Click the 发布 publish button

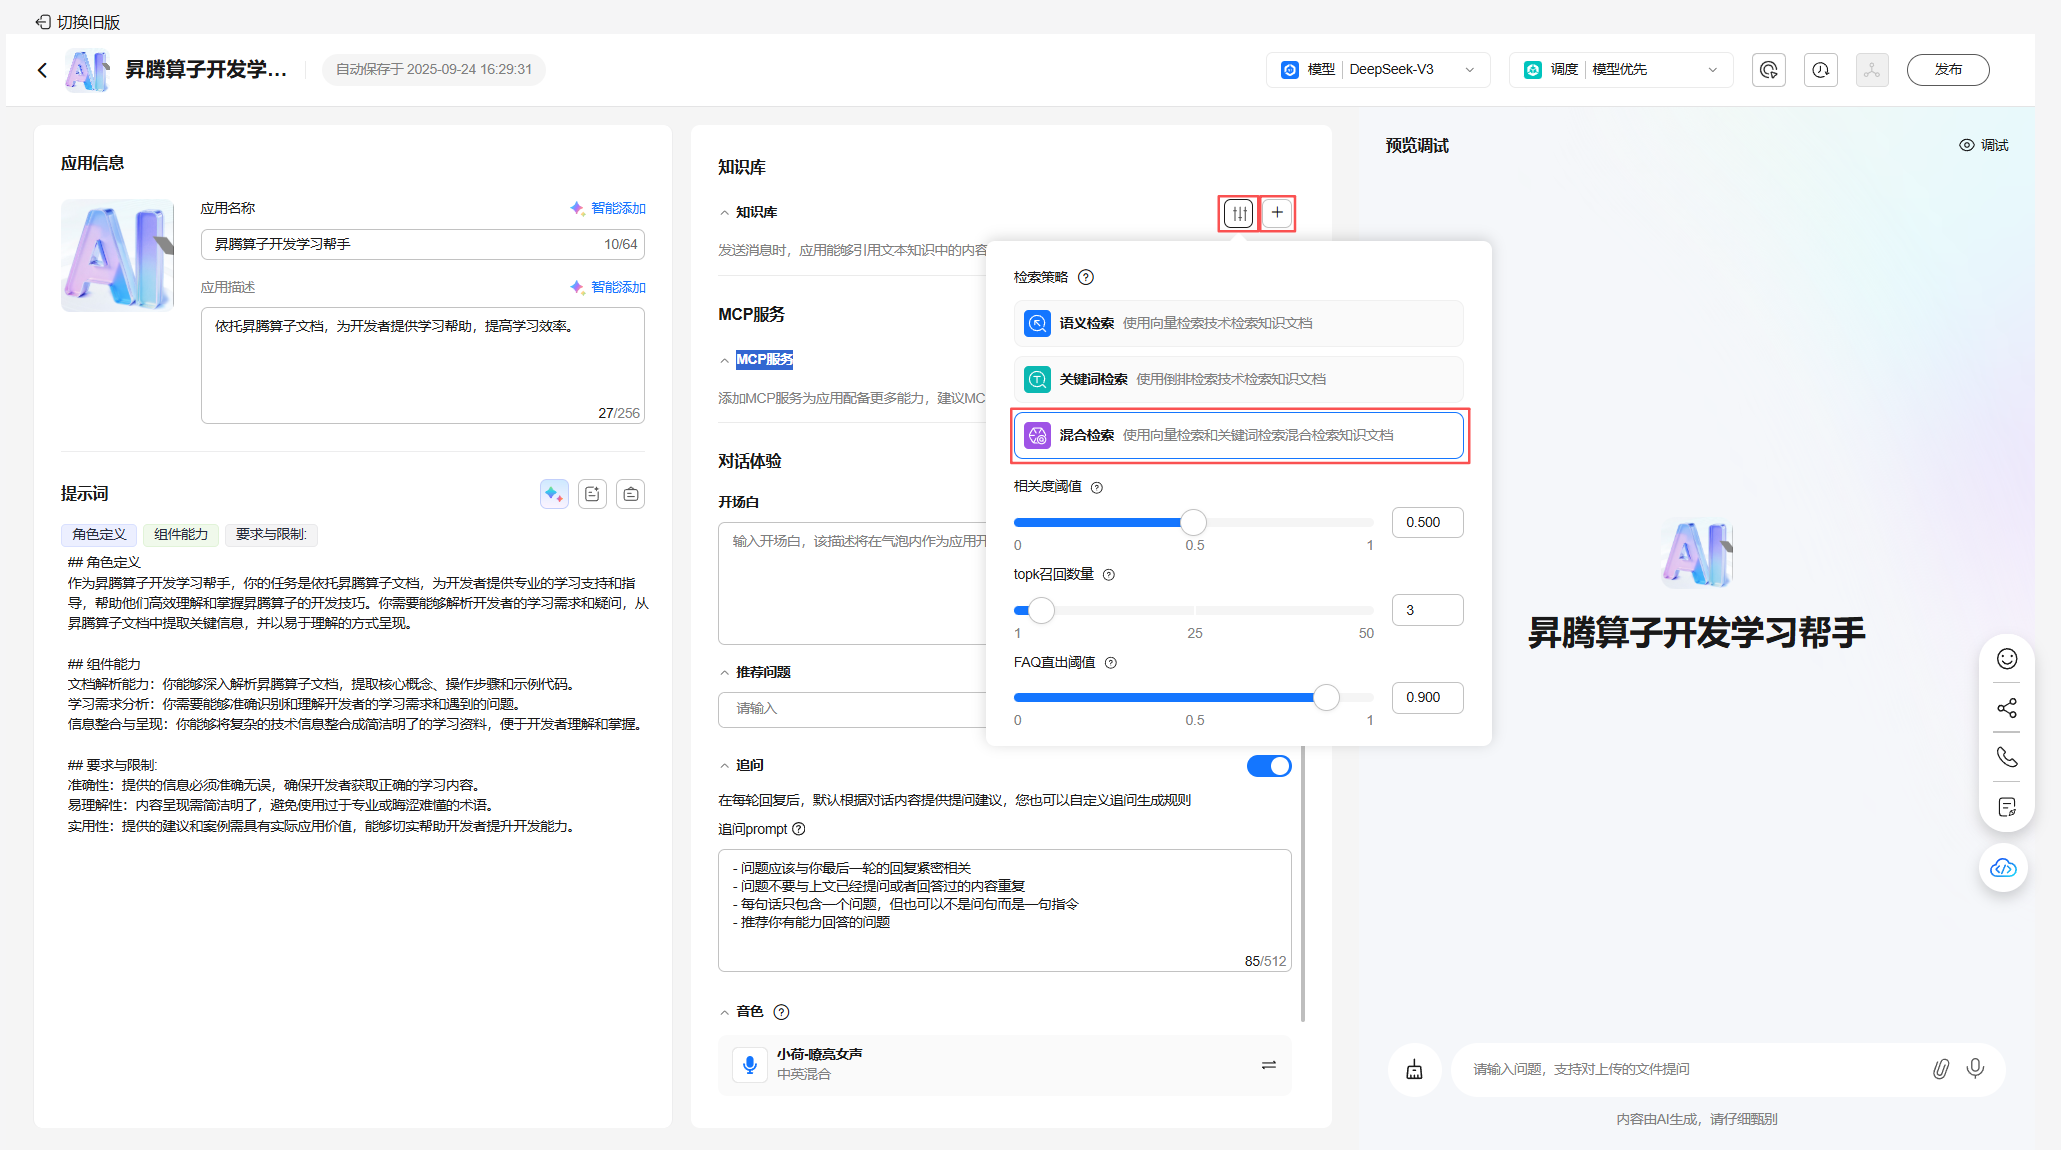click(x=1947, y=70)
